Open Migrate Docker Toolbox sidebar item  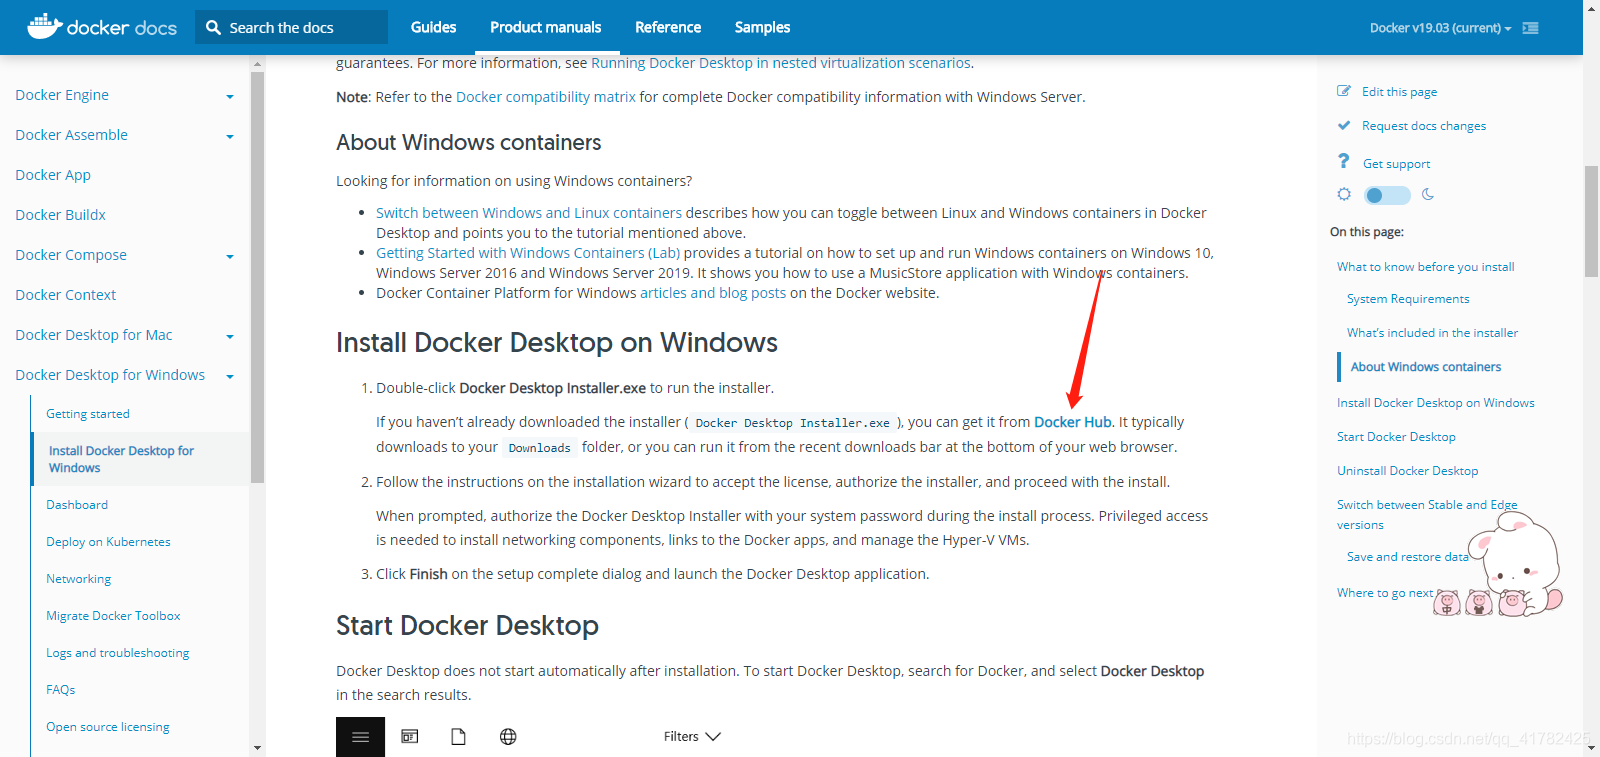coord(113,616)
